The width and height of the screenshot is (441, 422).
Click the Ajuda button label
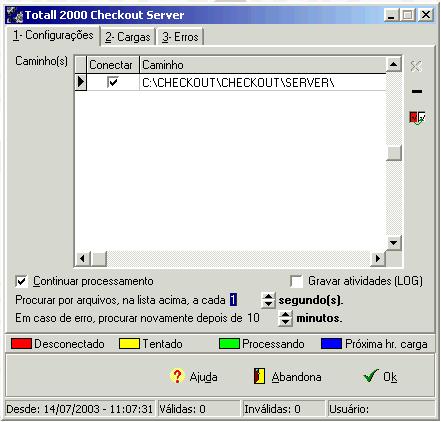[x=203, y=377]
